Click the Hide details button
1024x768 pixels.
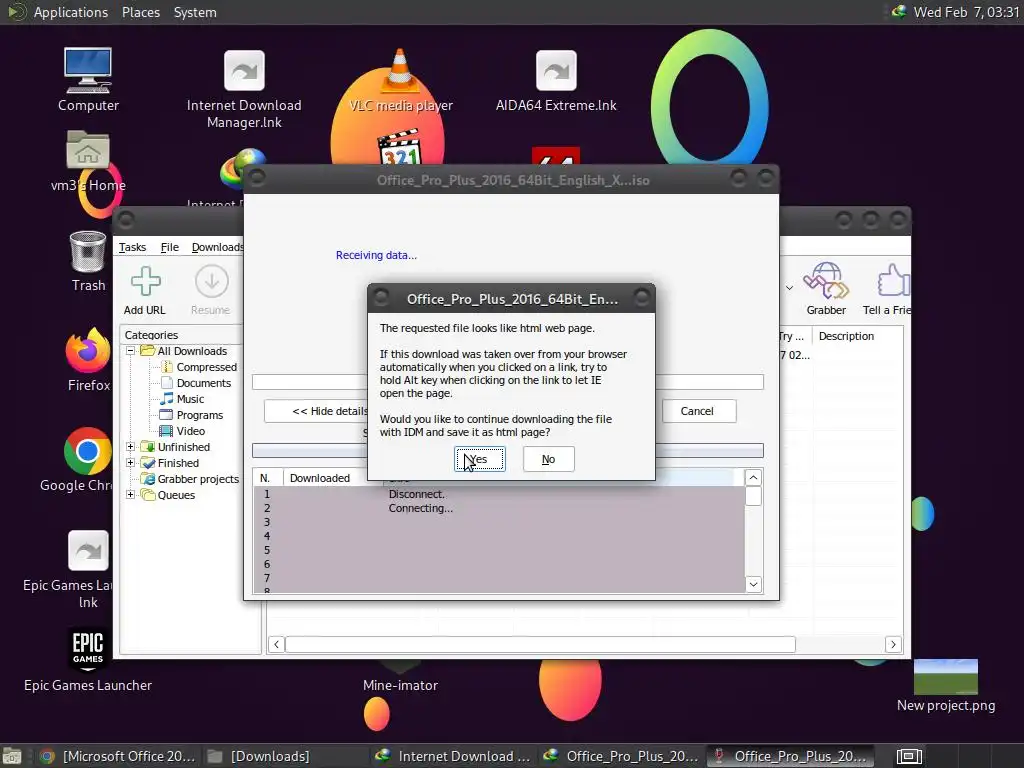(x=316, y=411)
